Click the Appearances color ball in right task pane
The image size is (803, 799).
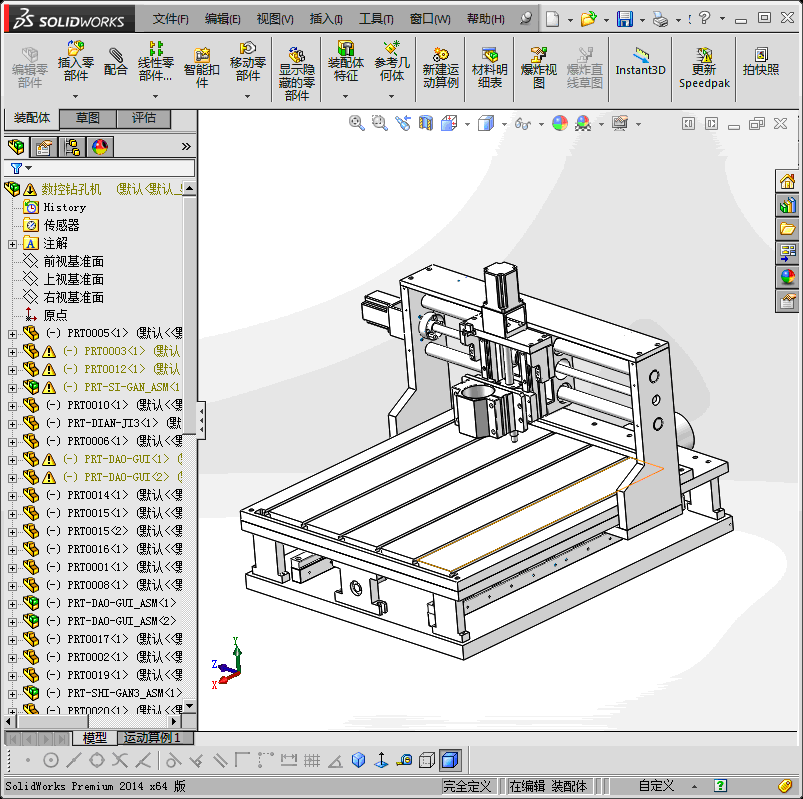coord(788,277)
